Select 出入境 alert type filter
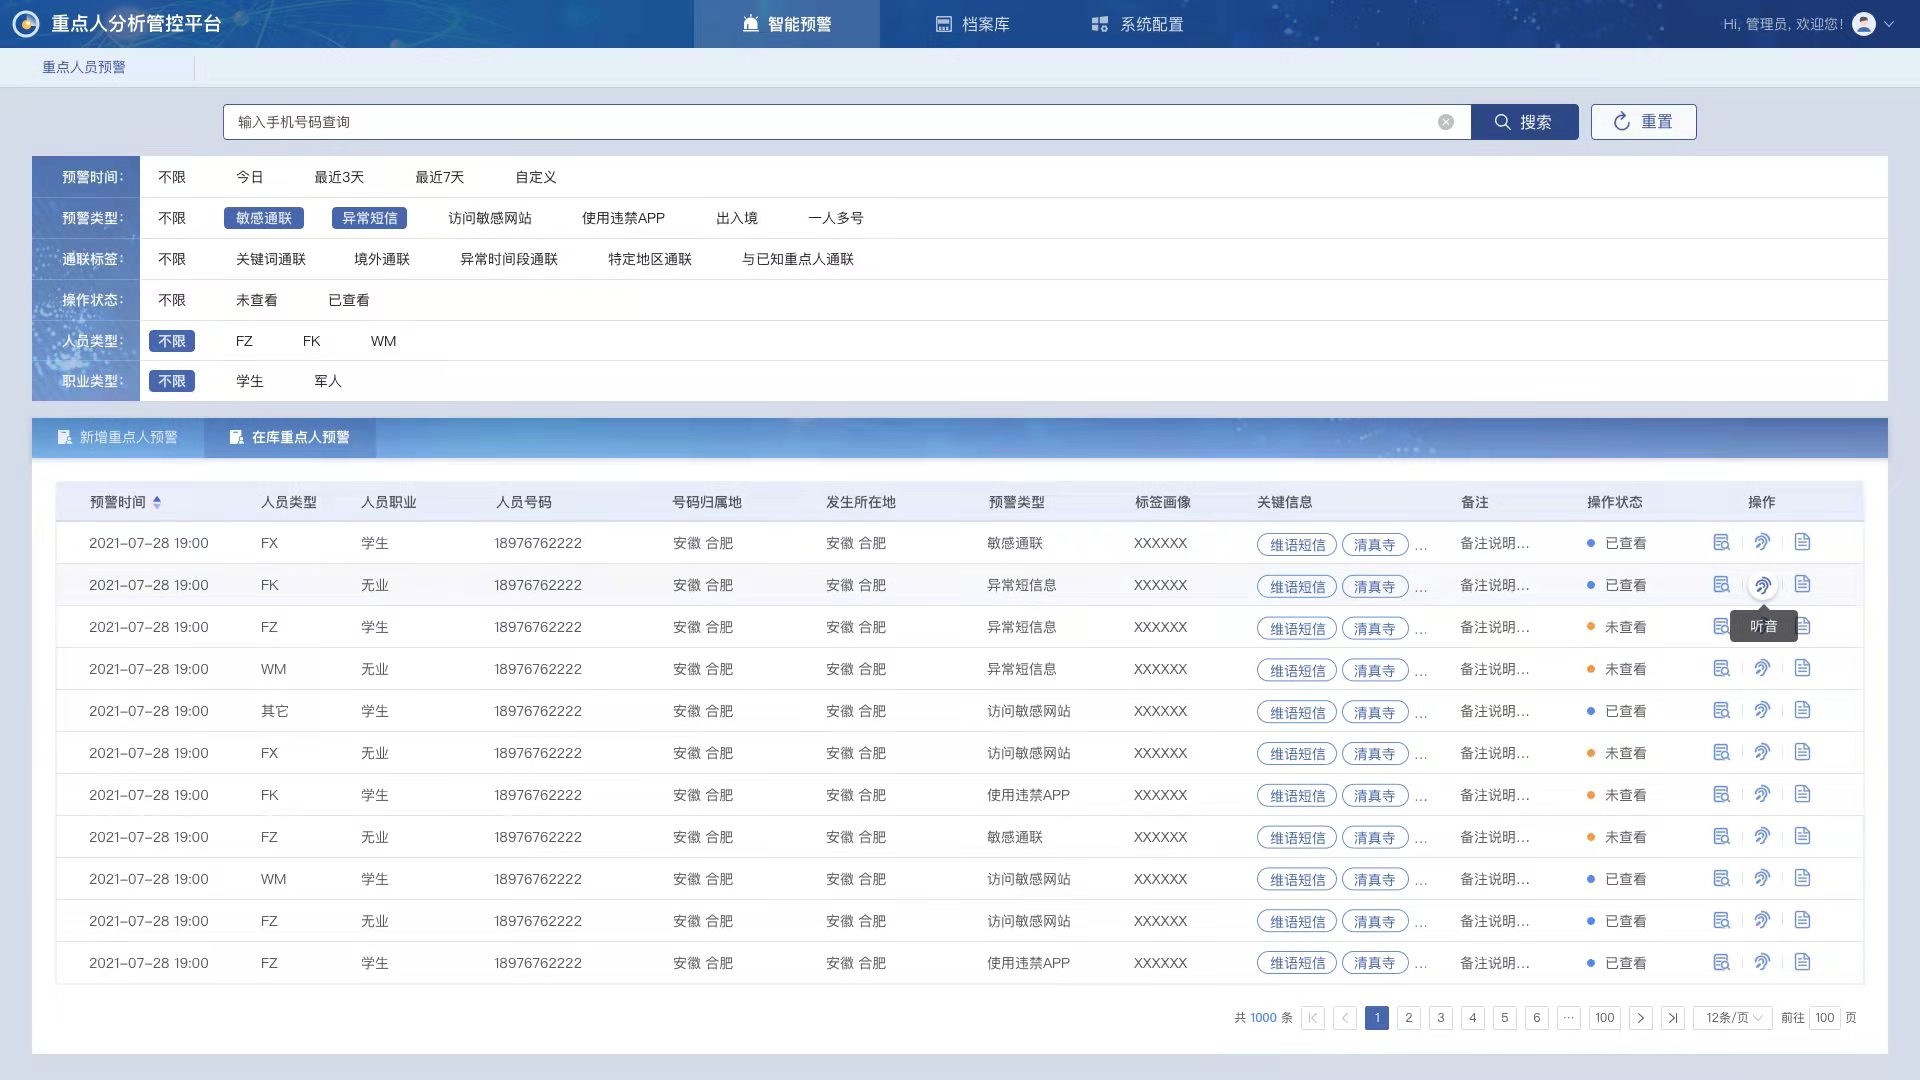Viewport: 1920px width, 1080px height. 737,218
